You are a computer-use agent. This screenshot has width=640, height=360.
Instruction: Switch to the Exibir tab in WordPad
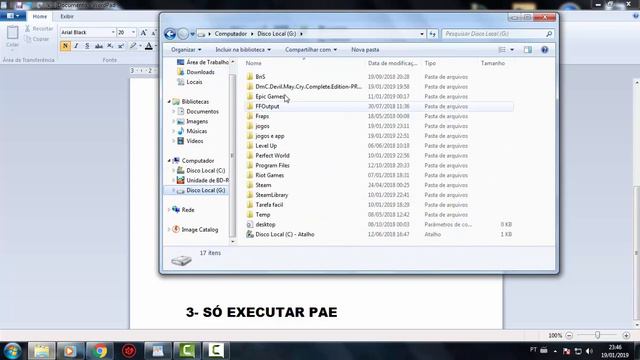[67, 16]
